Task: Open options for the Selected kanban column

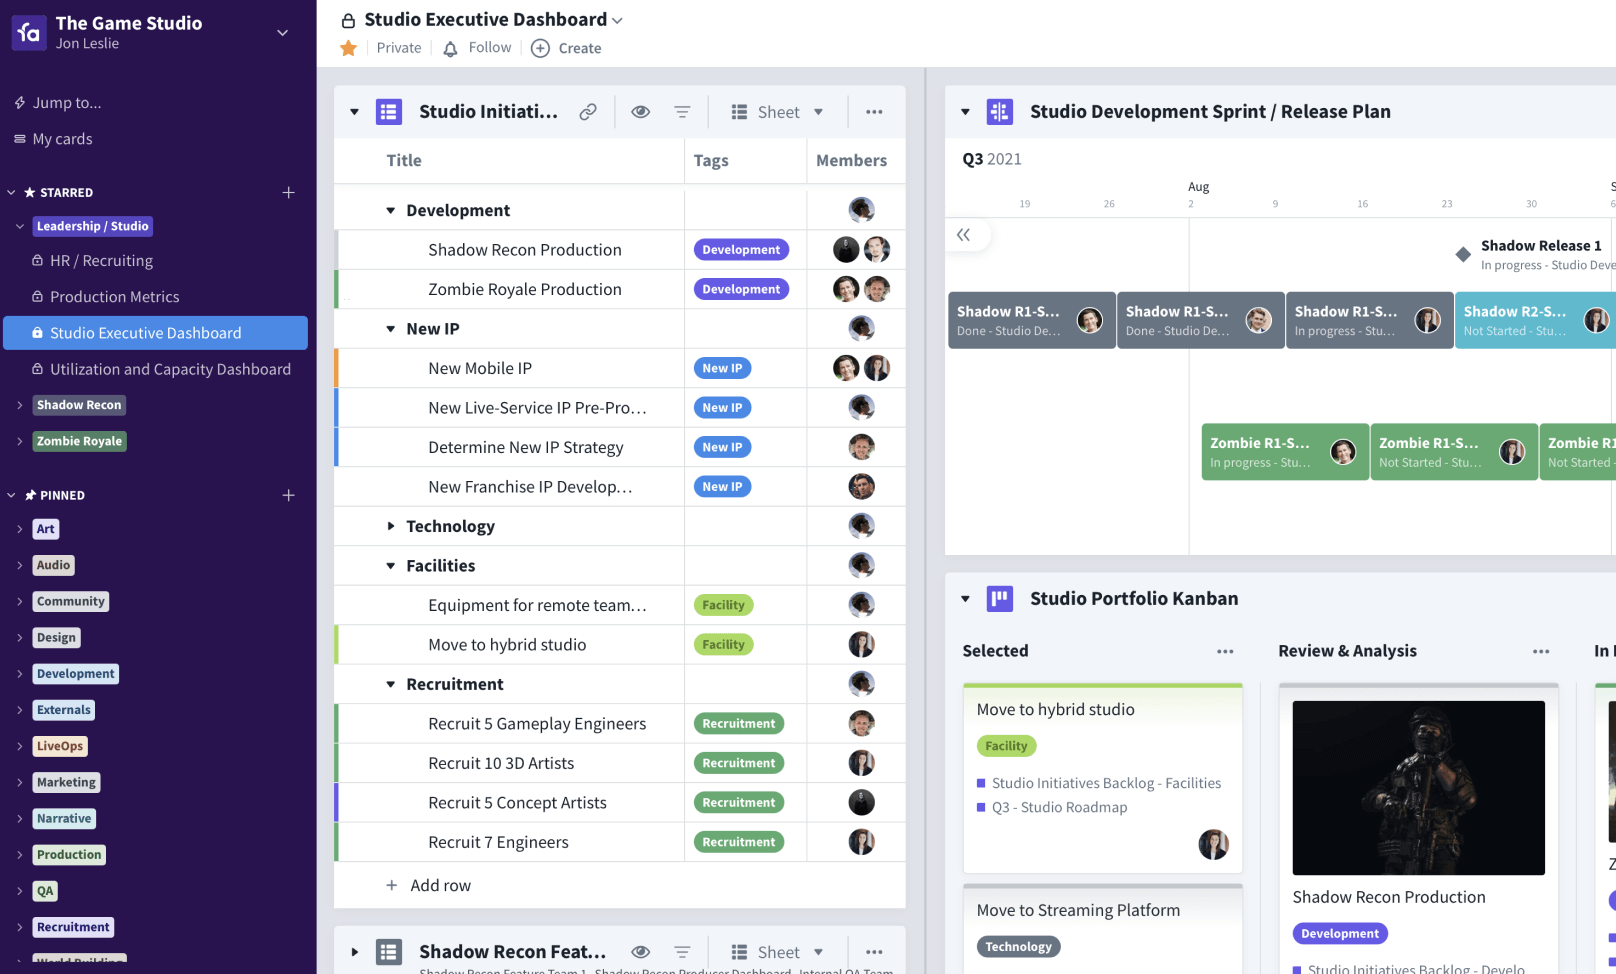Action: (x=1225, y=651)
